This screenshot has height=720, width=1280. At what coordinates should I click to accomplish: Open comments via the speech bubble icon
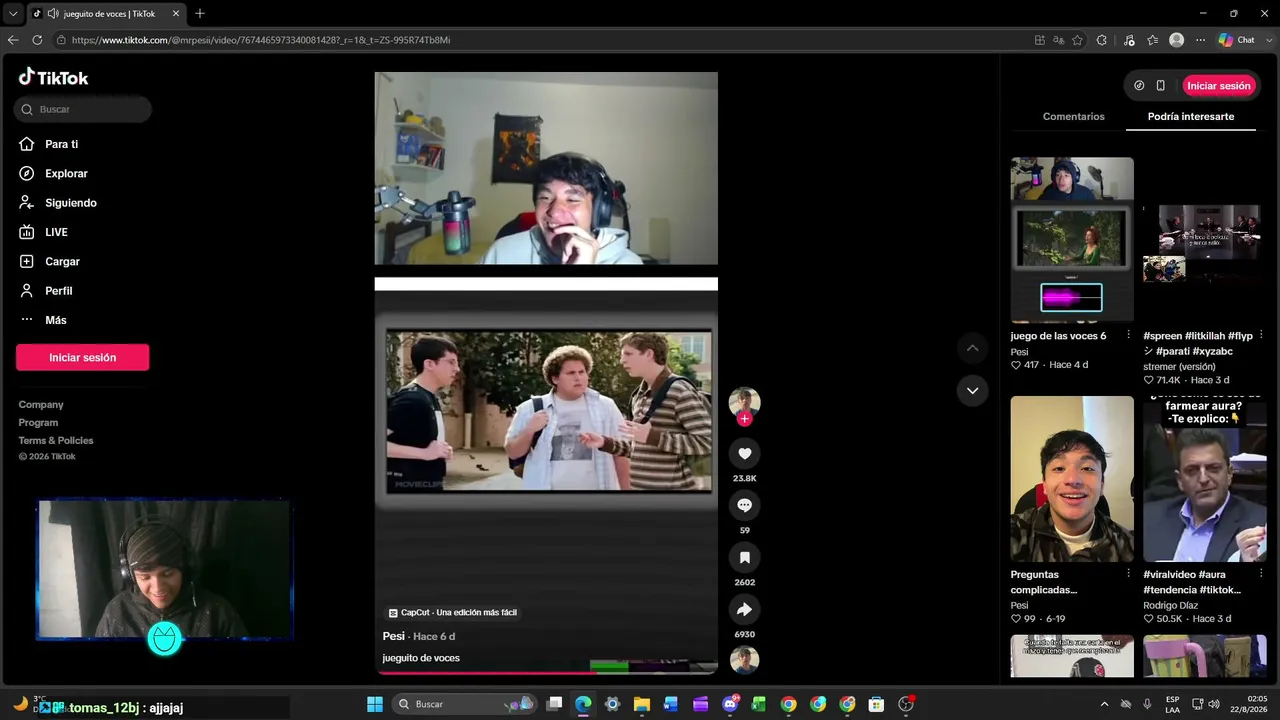(x=744, y=506)
